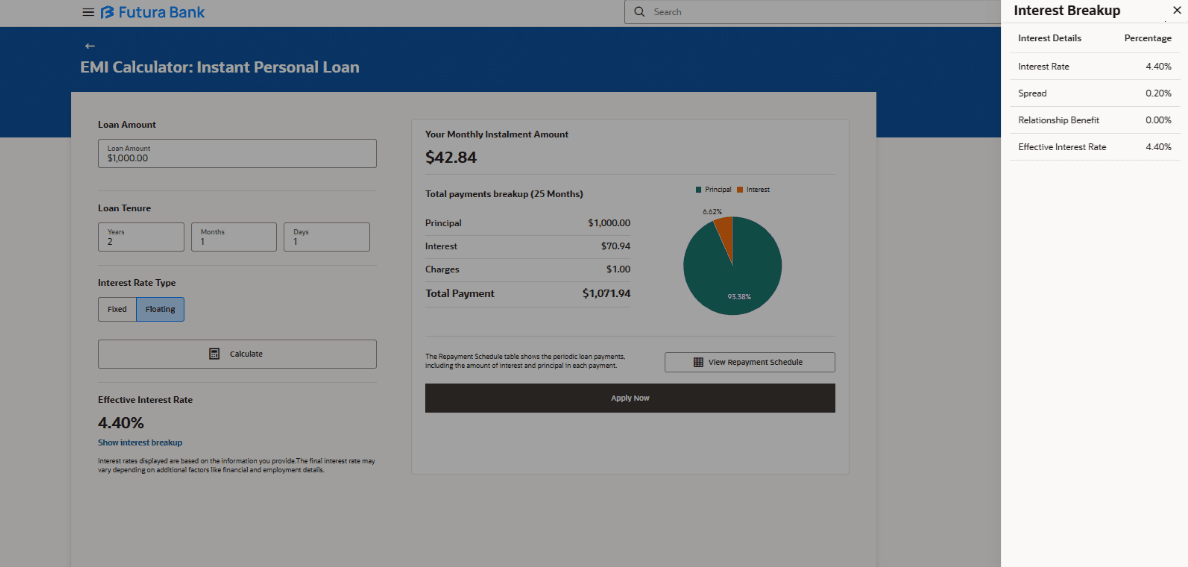The height and width of the screenshot is (567, 1188).
Task: Select Fixed interest rate type
Action: [x=117, y=309]
